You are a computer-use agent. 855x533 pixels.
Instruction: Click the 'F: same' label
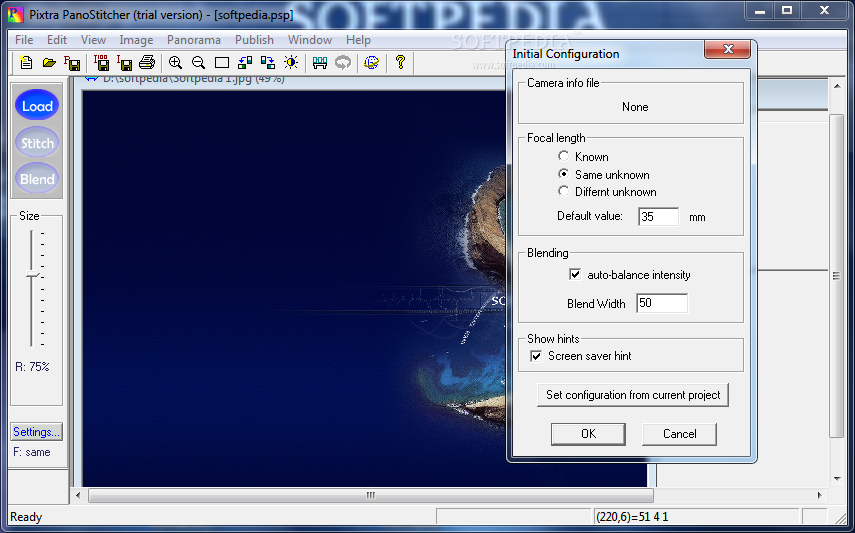tap(32, 452)
